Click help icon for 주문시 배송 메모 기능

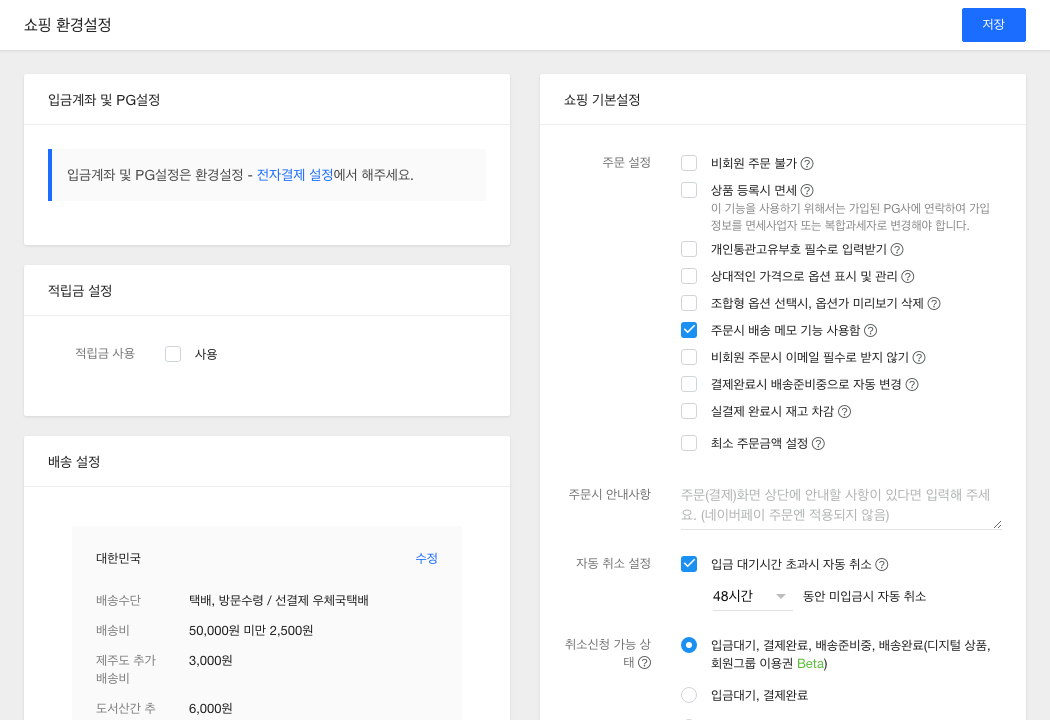point(870,330)
